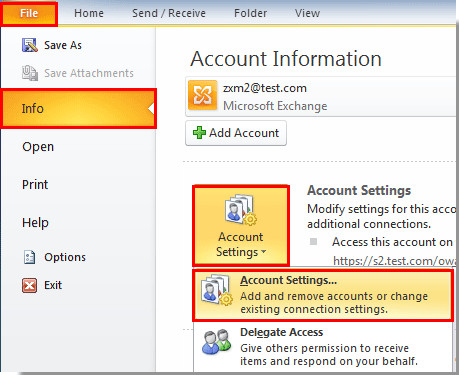Image resolution: width=459 pixels, height=375 pixels.
Task: Expand the Account Settings dropdown button
Action: point(241,226)
